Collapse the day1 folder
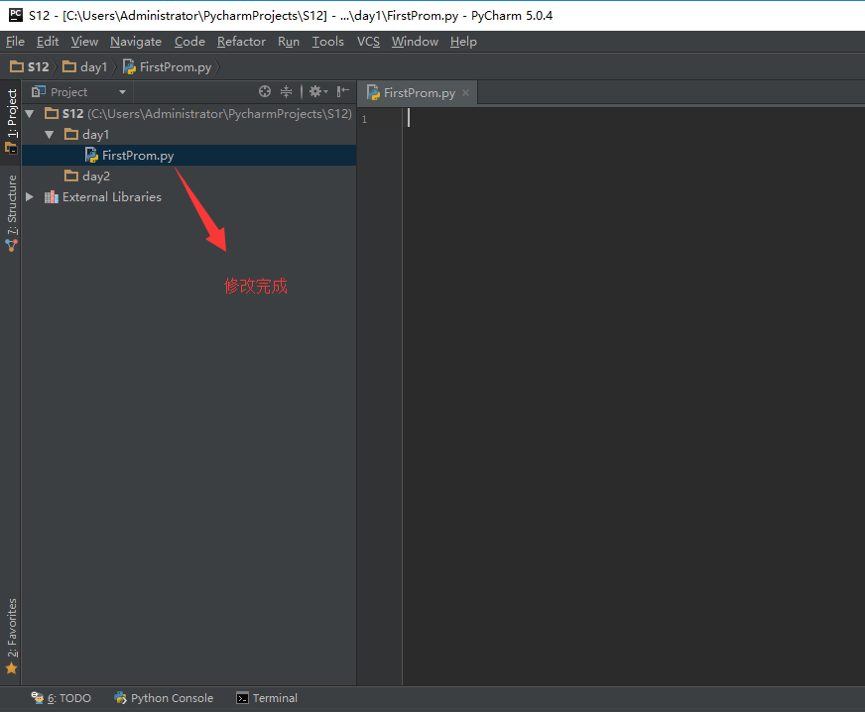The width and height of the screenshot is (865, 712). pyautogui.click(x=50, y=135)
